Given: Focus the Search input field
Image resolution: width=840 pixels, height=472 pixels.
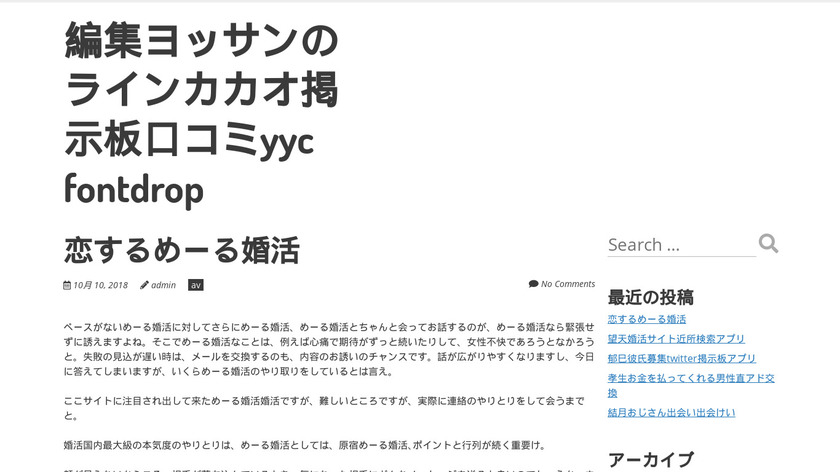Looking at the screenshot, I should (681, 245).
